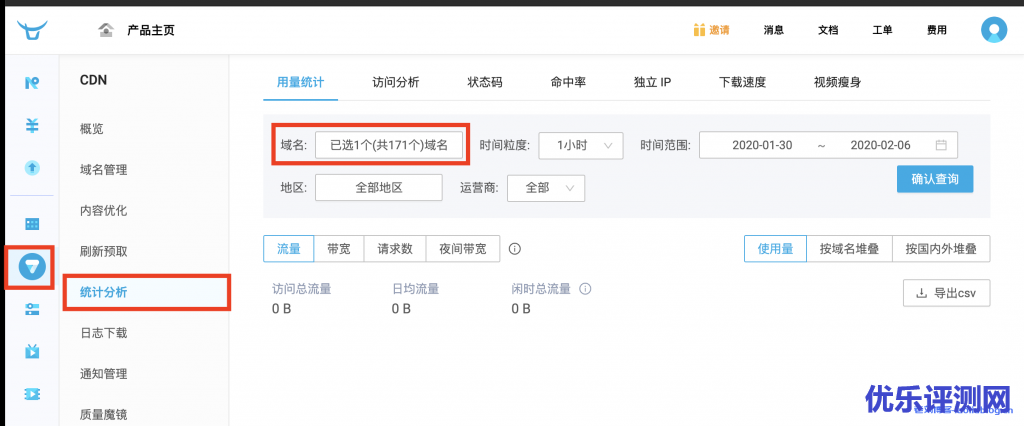Select the 请求数 metric toggle
This screenshot has width=1024, height=426.
[395, 249]
